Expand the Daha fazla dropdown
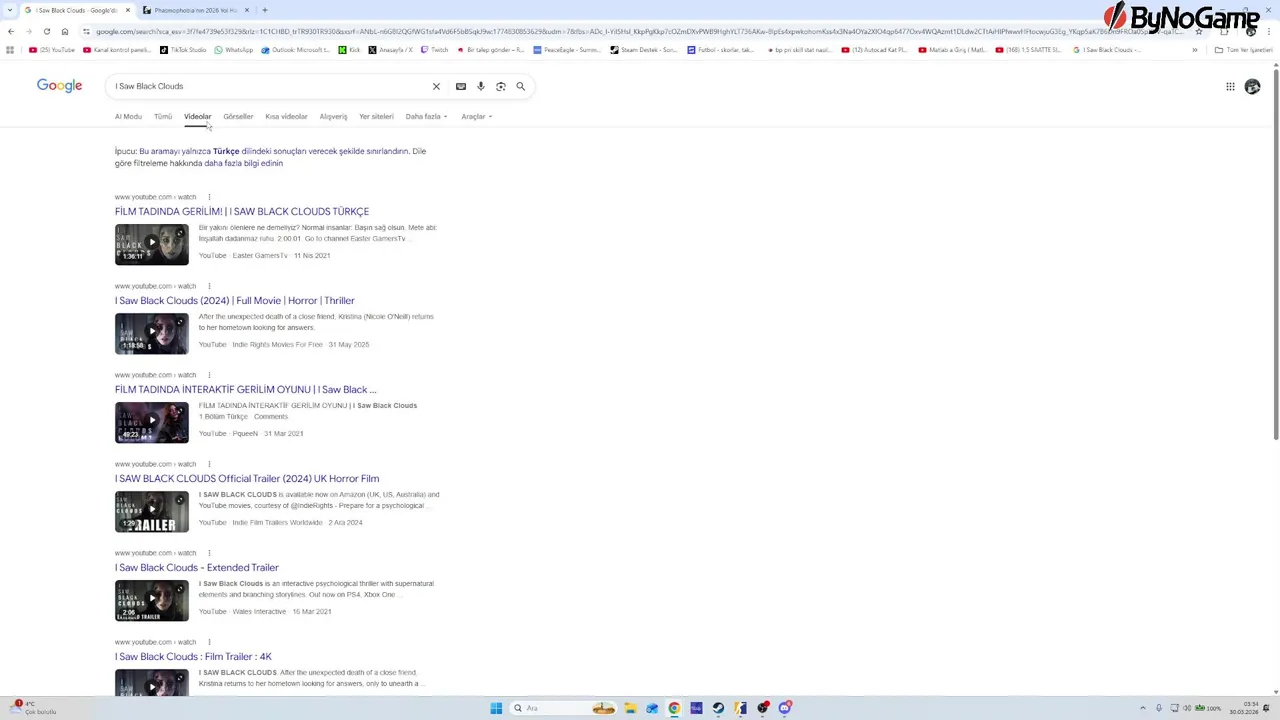The width and height of the screenshot is (1280, 720). (x=426, y=116)
